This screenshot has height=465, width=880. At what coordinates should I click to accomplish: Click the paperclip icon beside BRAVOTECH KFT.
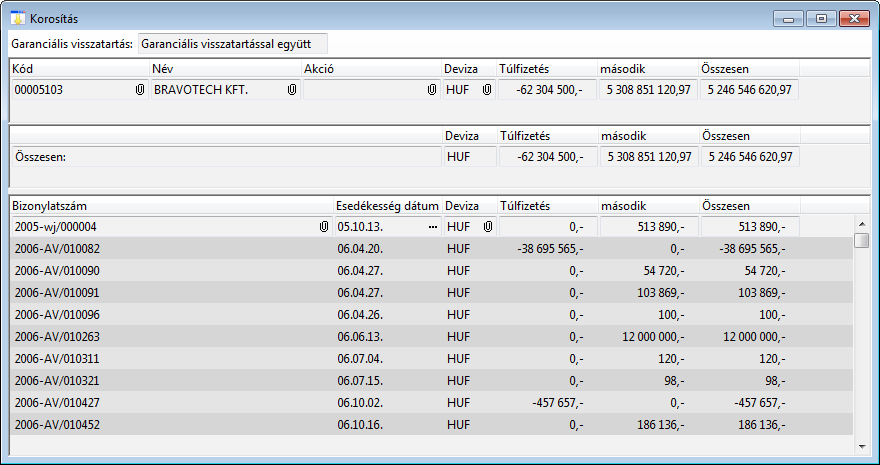click(x=292, y=90)
